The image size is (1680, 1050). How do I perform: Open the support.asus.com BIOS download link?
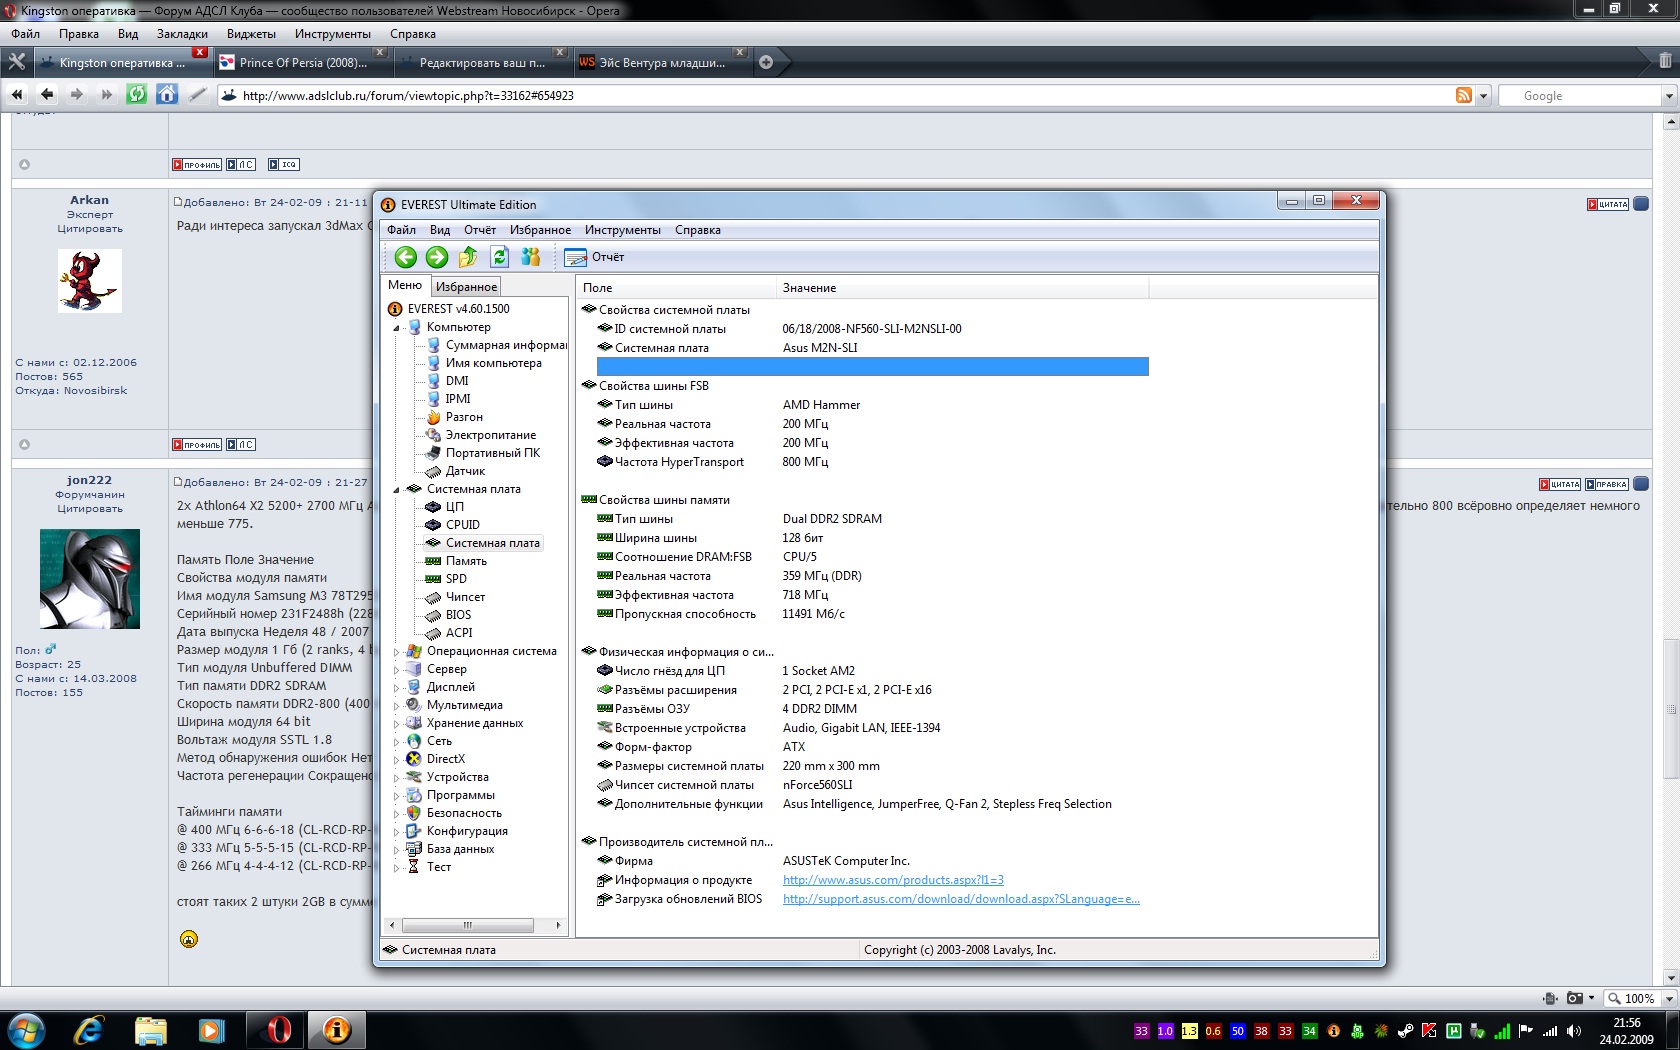click(x=961, y=899)
